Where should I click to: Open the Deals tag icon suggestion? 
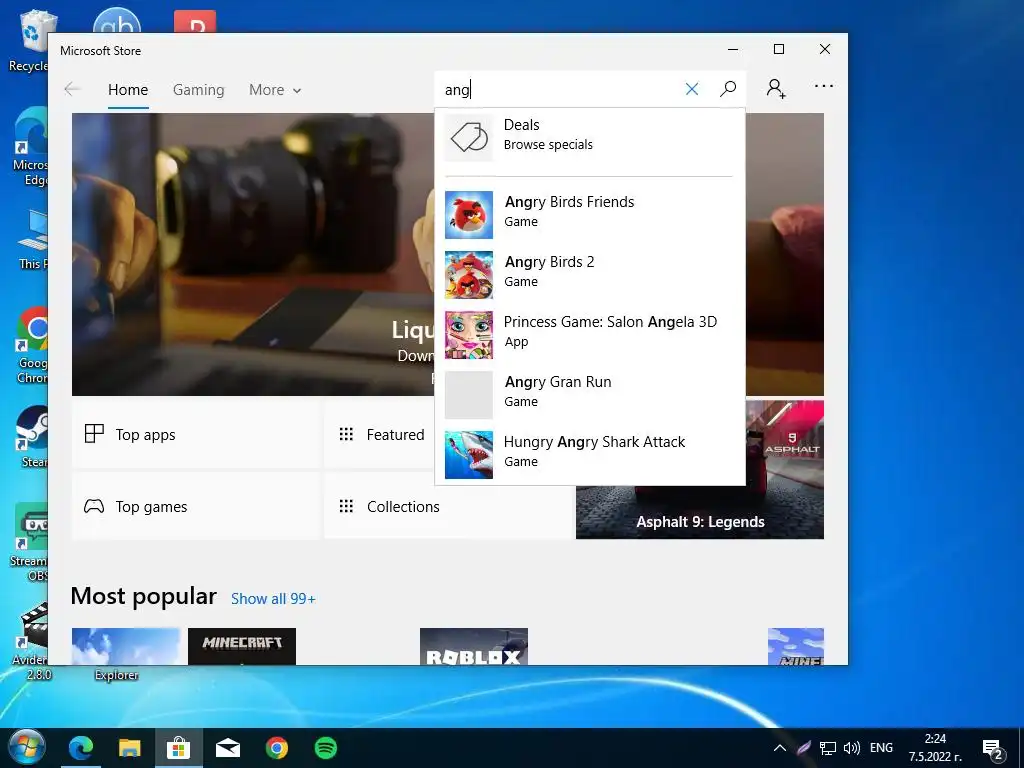469,137
